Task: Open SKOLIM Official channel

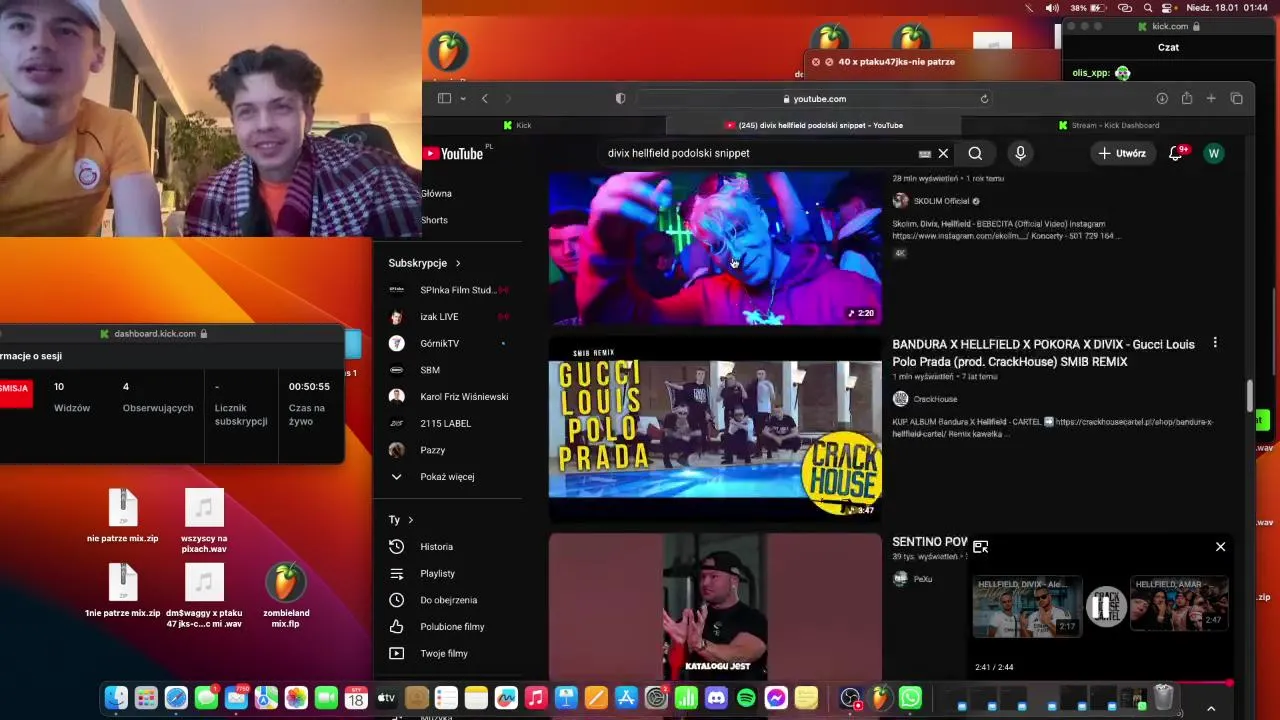Action: point(941,201)
